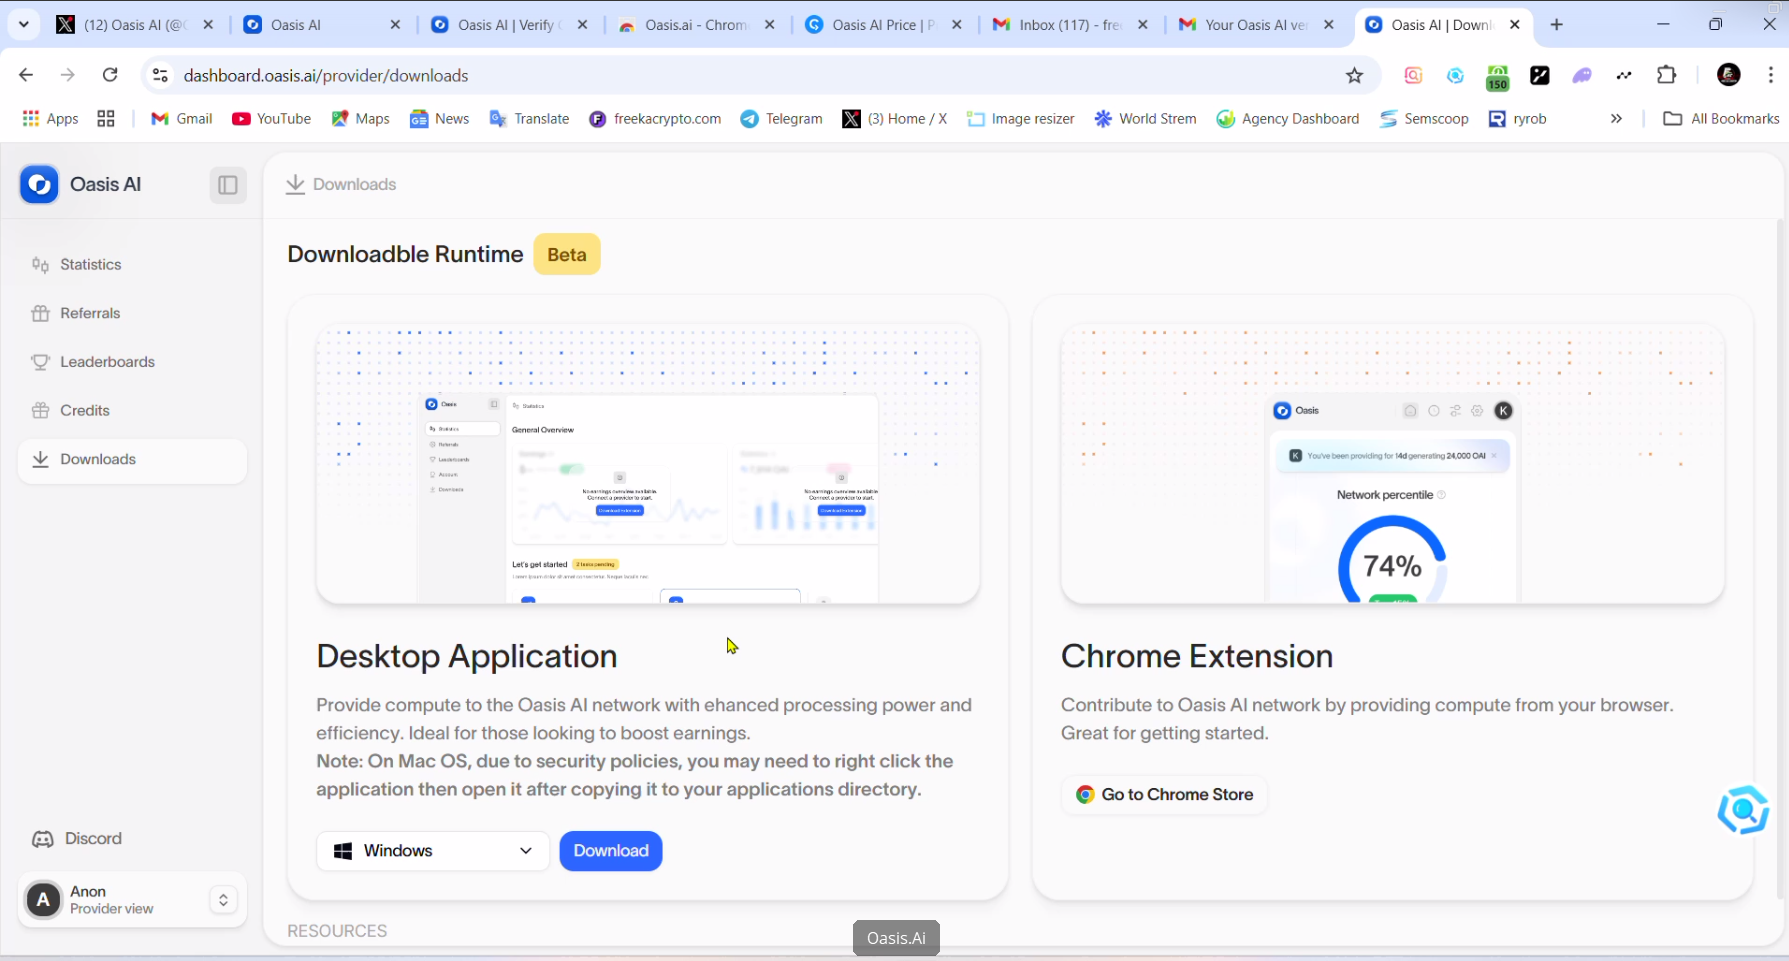Image resolution: width=1789 pixels, height=961 pixels.
Task: Open the freekacrypto.com bookmark
Action: click(x=656, y=119)
